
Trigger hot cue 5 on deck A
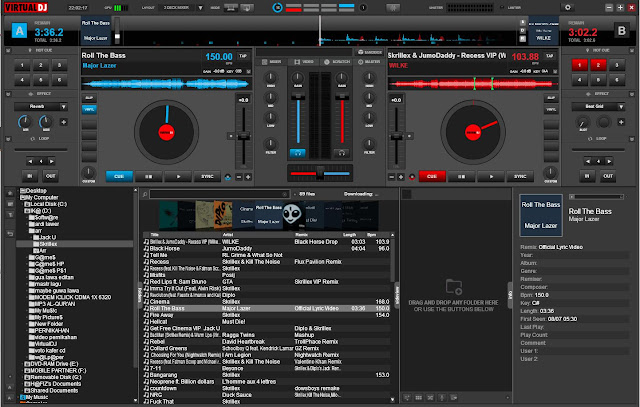[x=41, y=80]
